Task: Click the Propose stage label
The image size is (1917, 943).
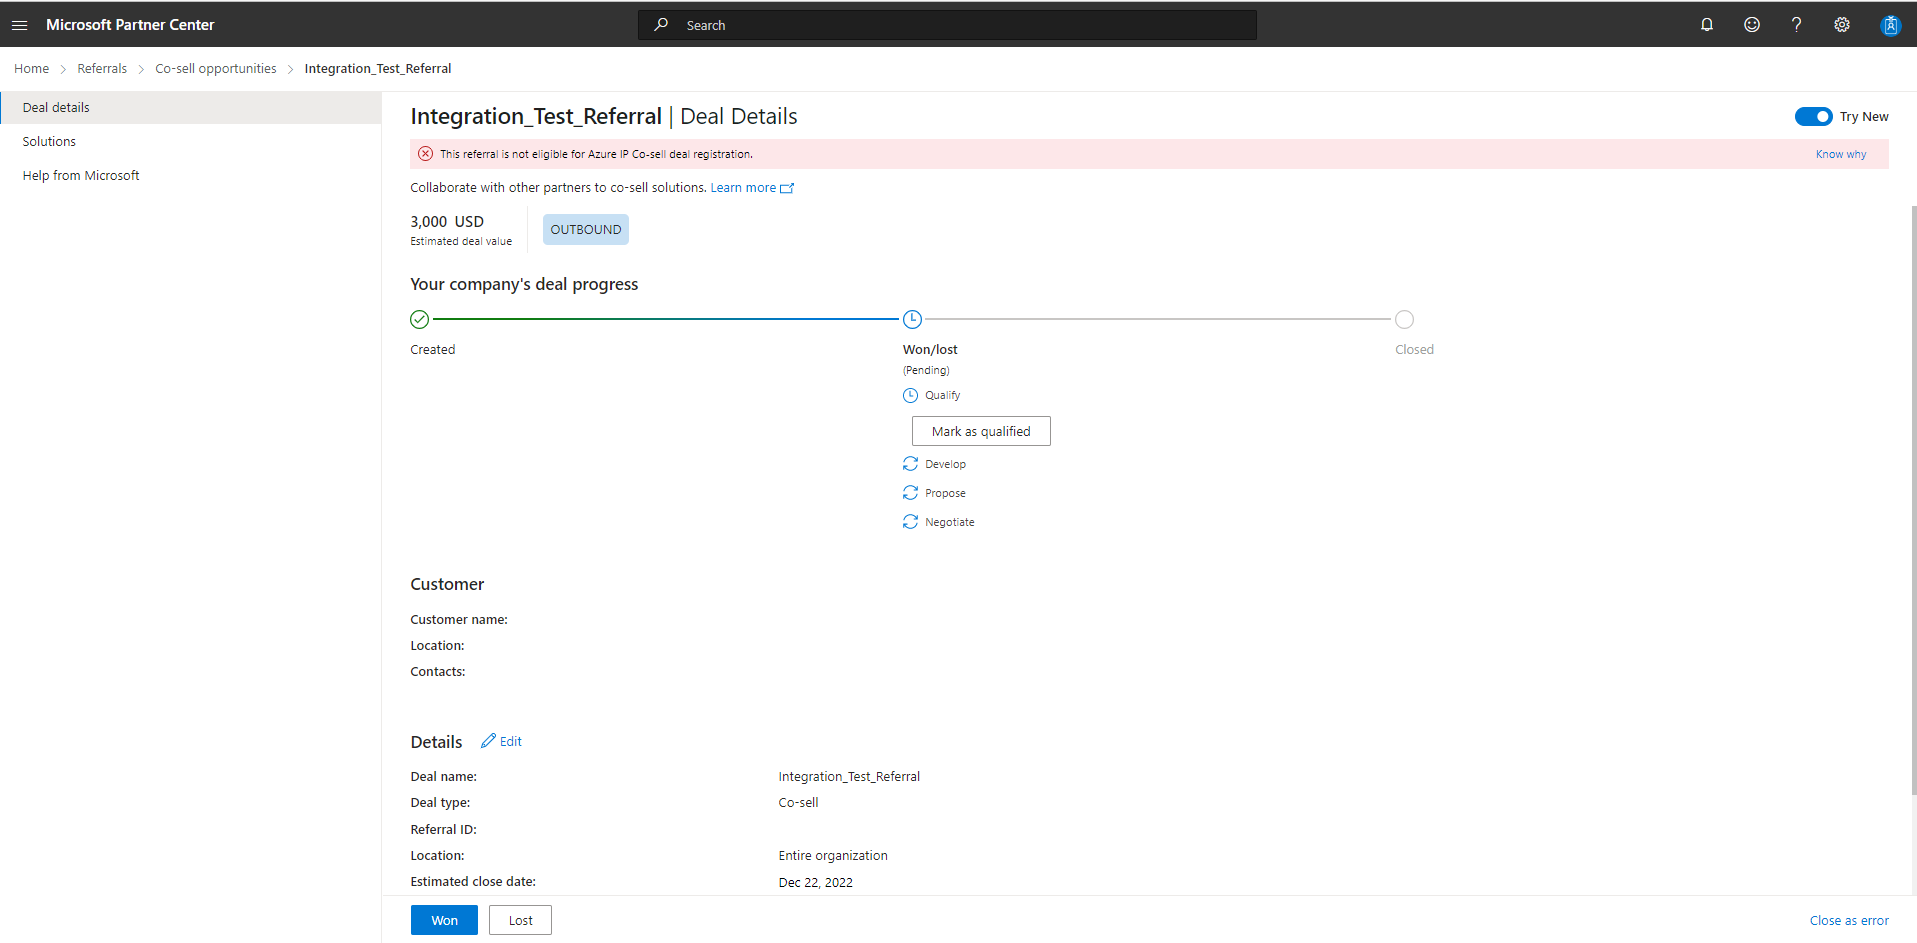Action: point(946,494)
